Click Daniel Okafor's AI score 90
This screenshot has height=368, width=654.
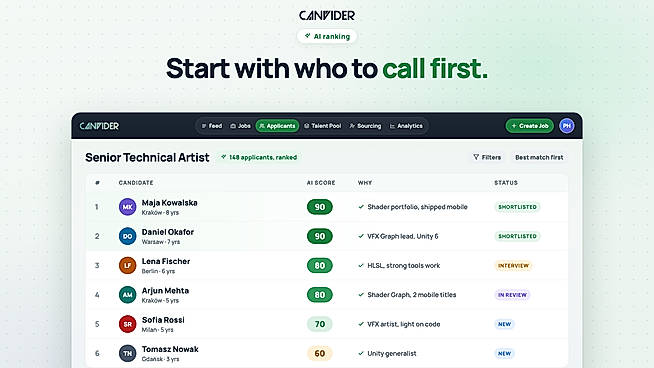click(x=319, y=236)
